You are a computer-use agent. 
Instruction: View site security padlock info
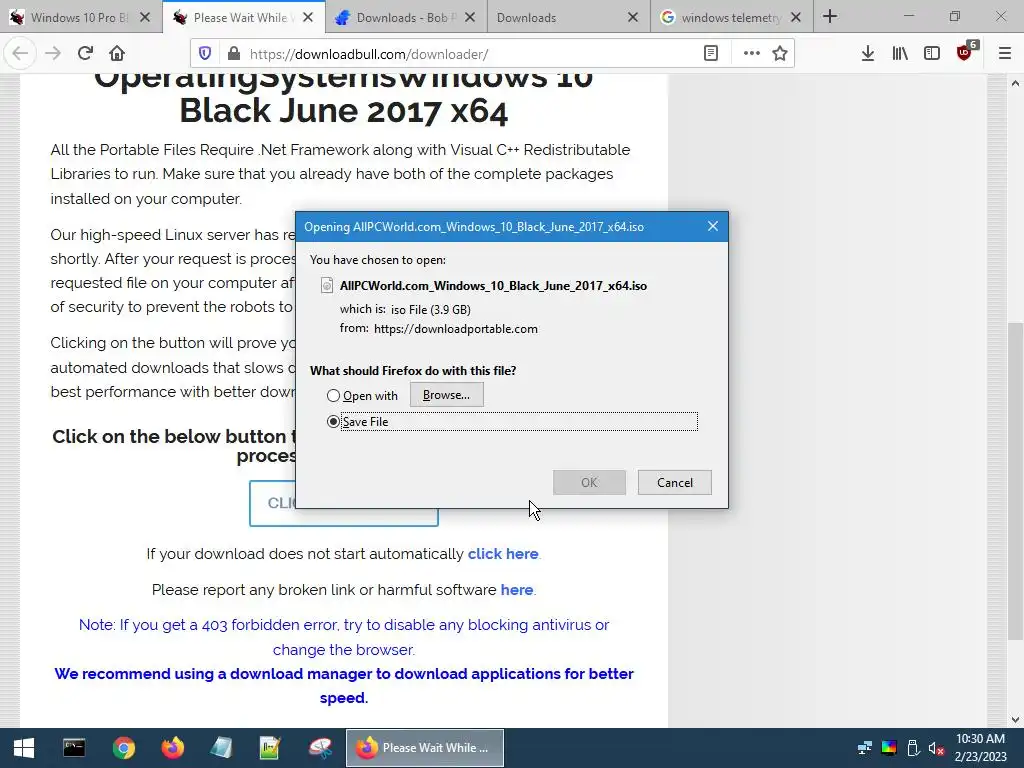233,54
